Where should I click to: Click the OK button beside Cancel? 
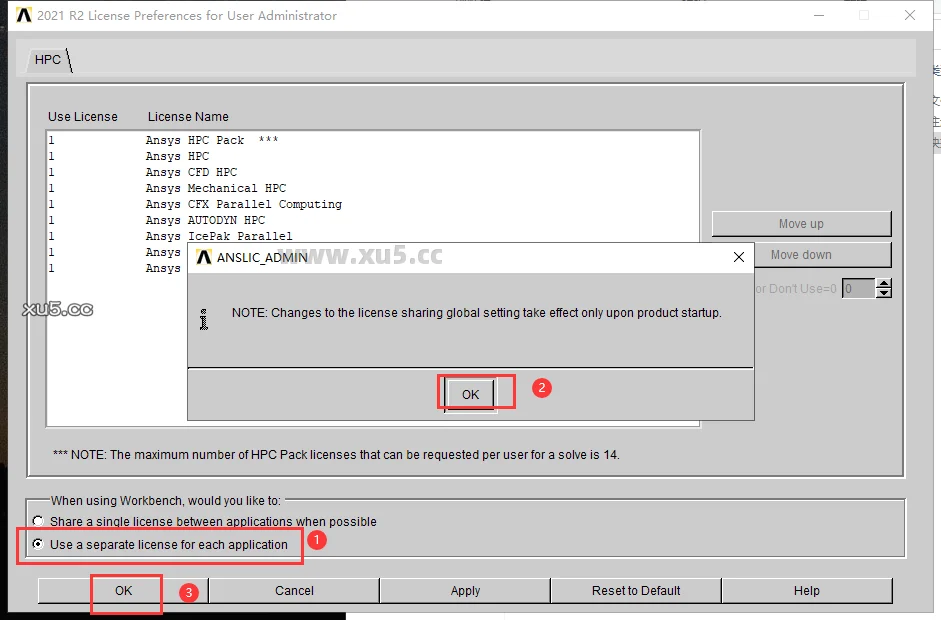pyautogui.click(x=123, y=591)
